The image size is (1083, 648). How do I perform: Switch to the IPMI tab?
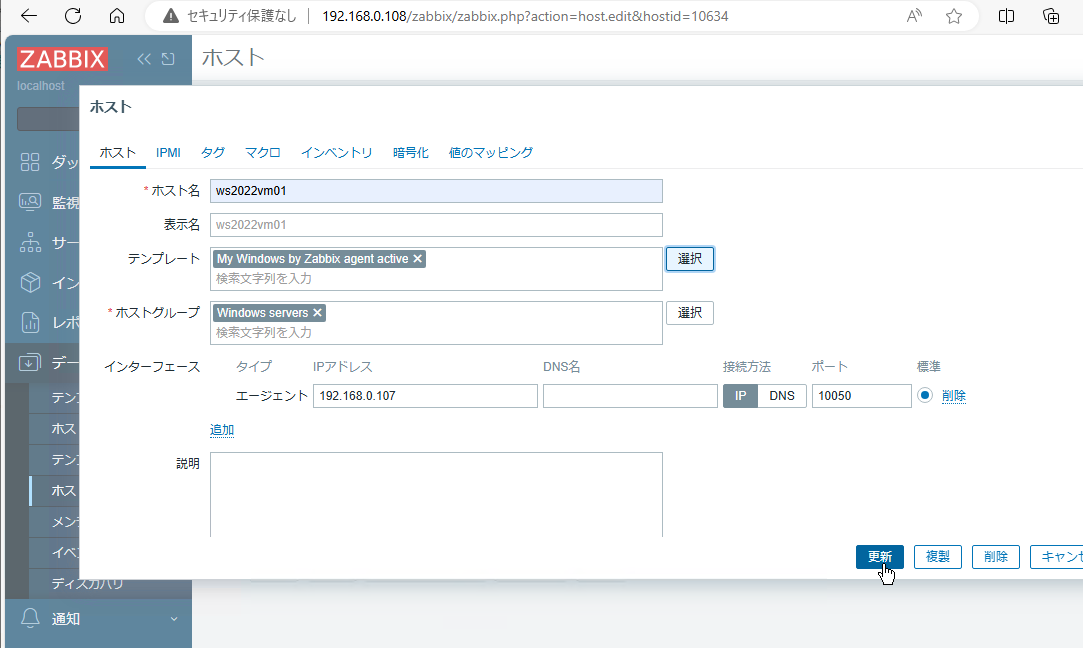(x=168, y=152)
